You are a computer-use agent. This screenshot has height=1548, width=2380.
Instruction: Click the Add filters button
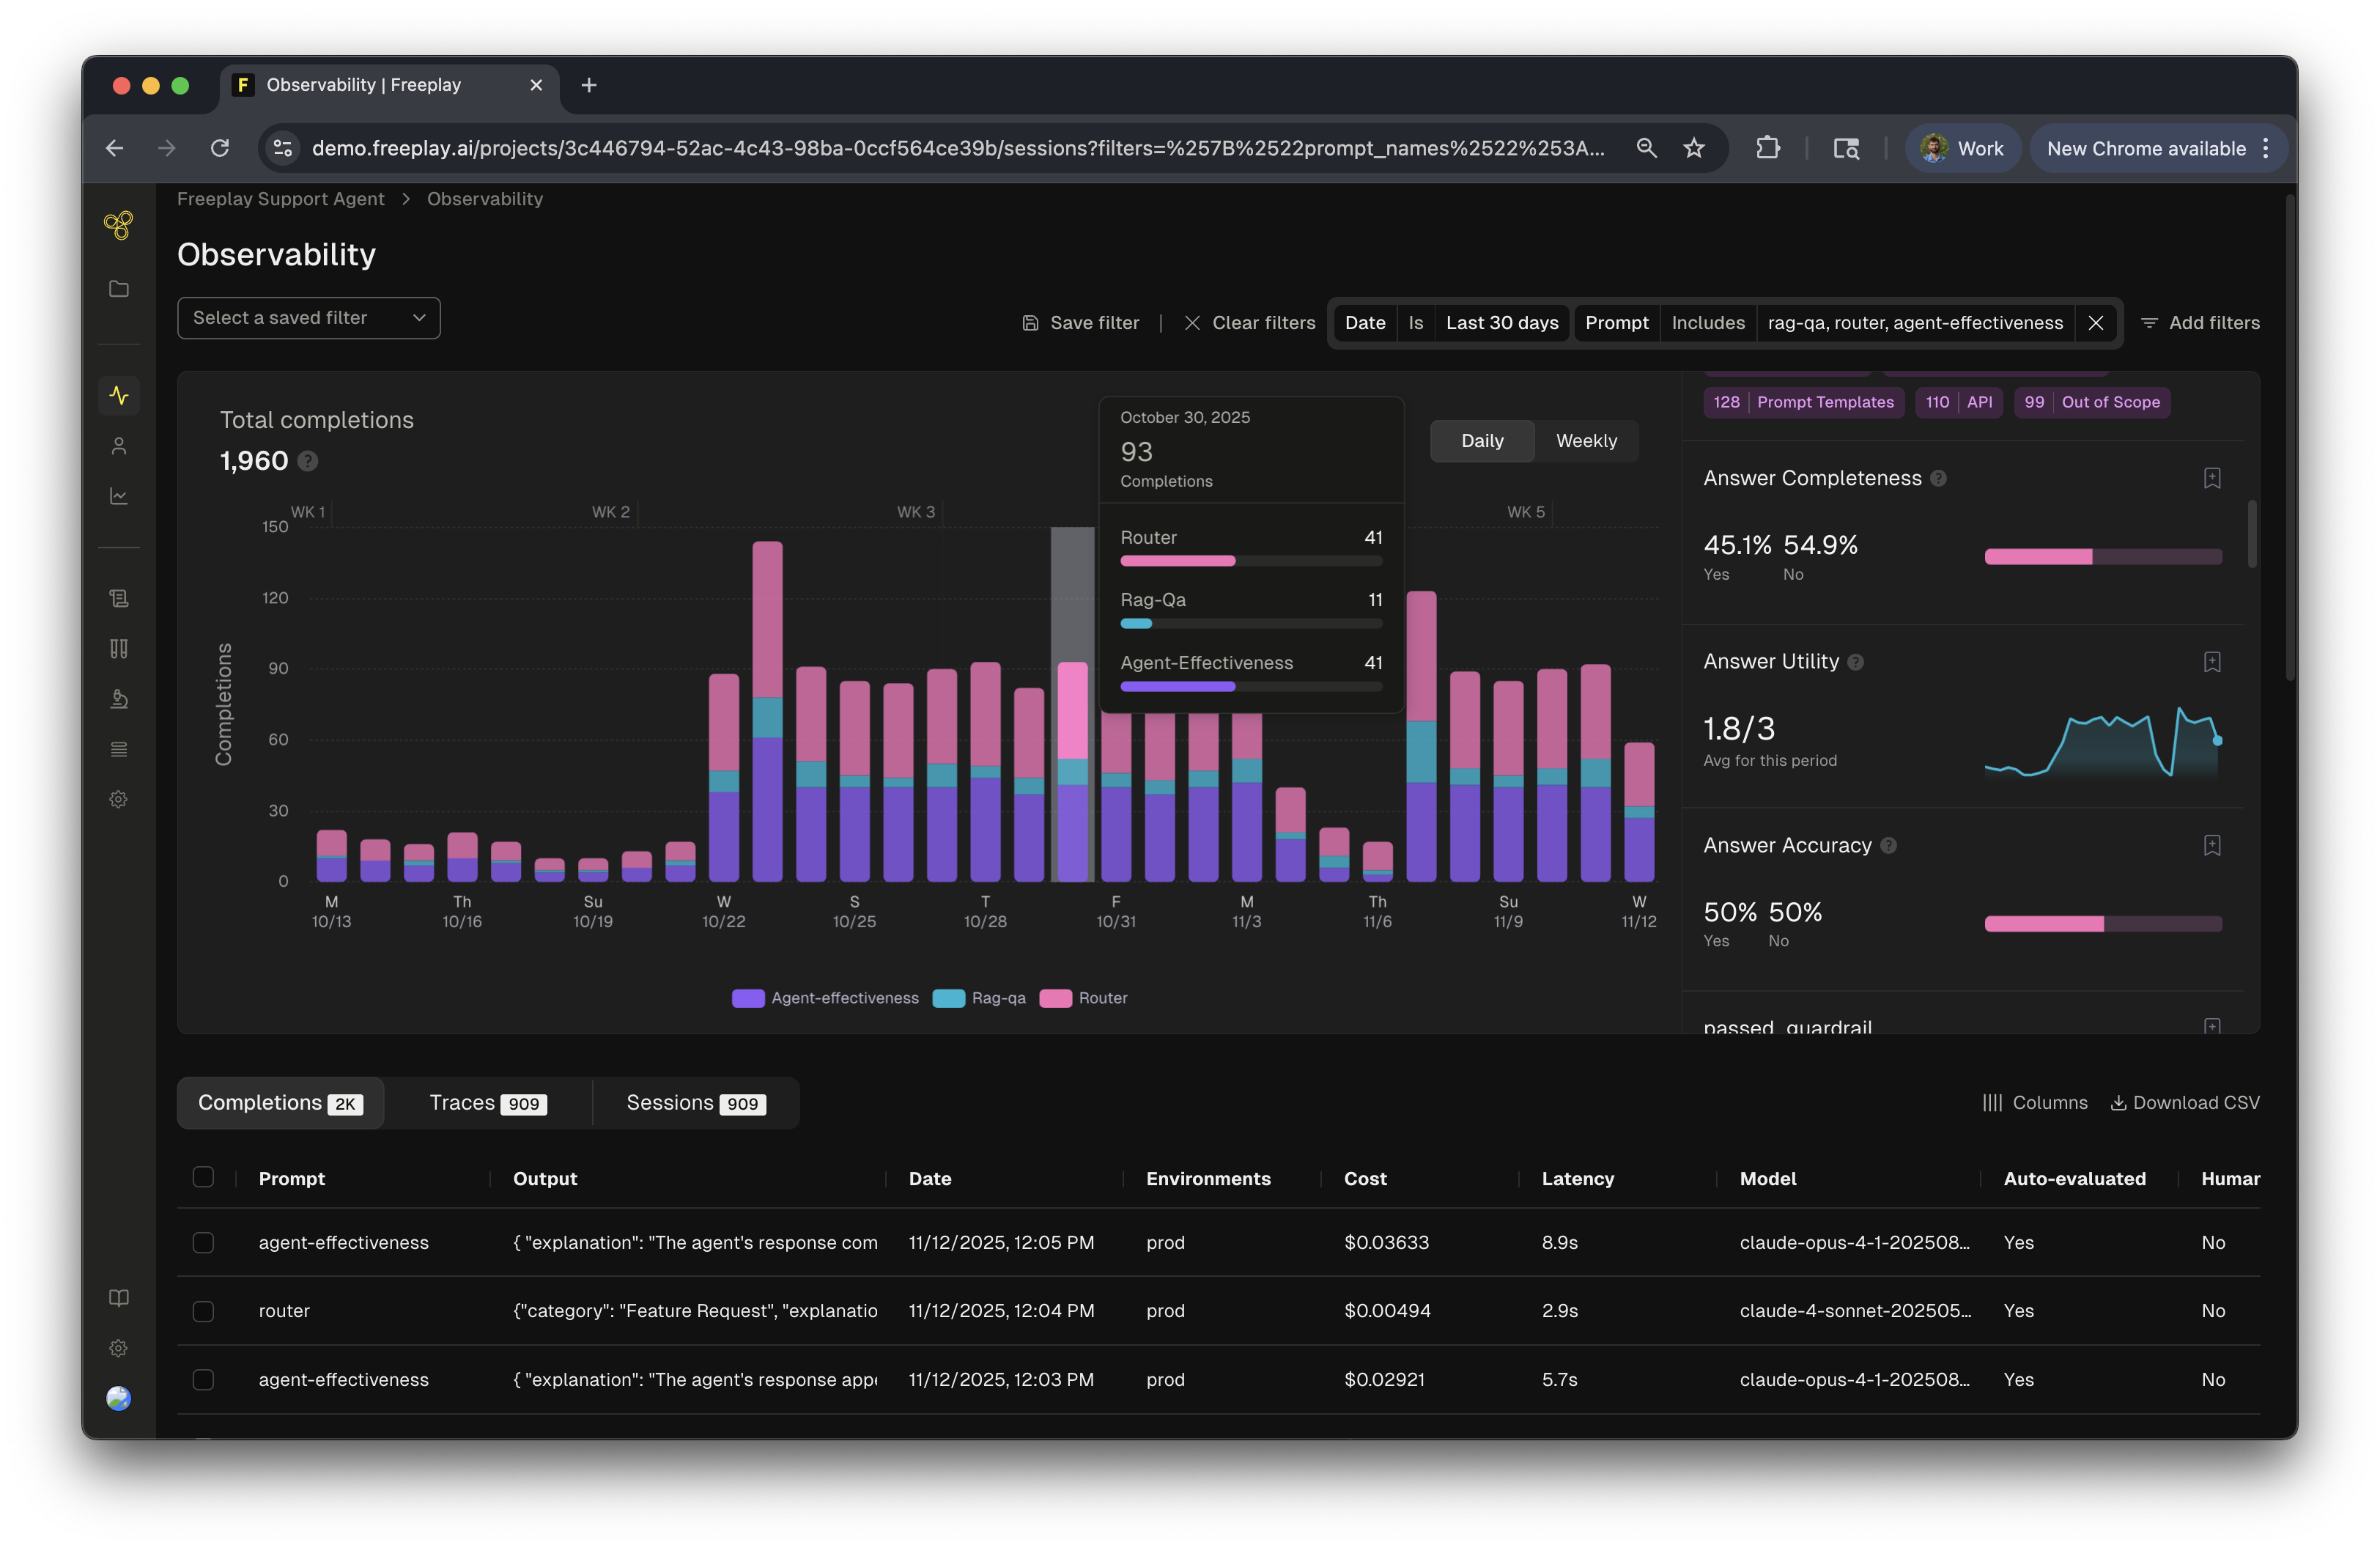2200,323
